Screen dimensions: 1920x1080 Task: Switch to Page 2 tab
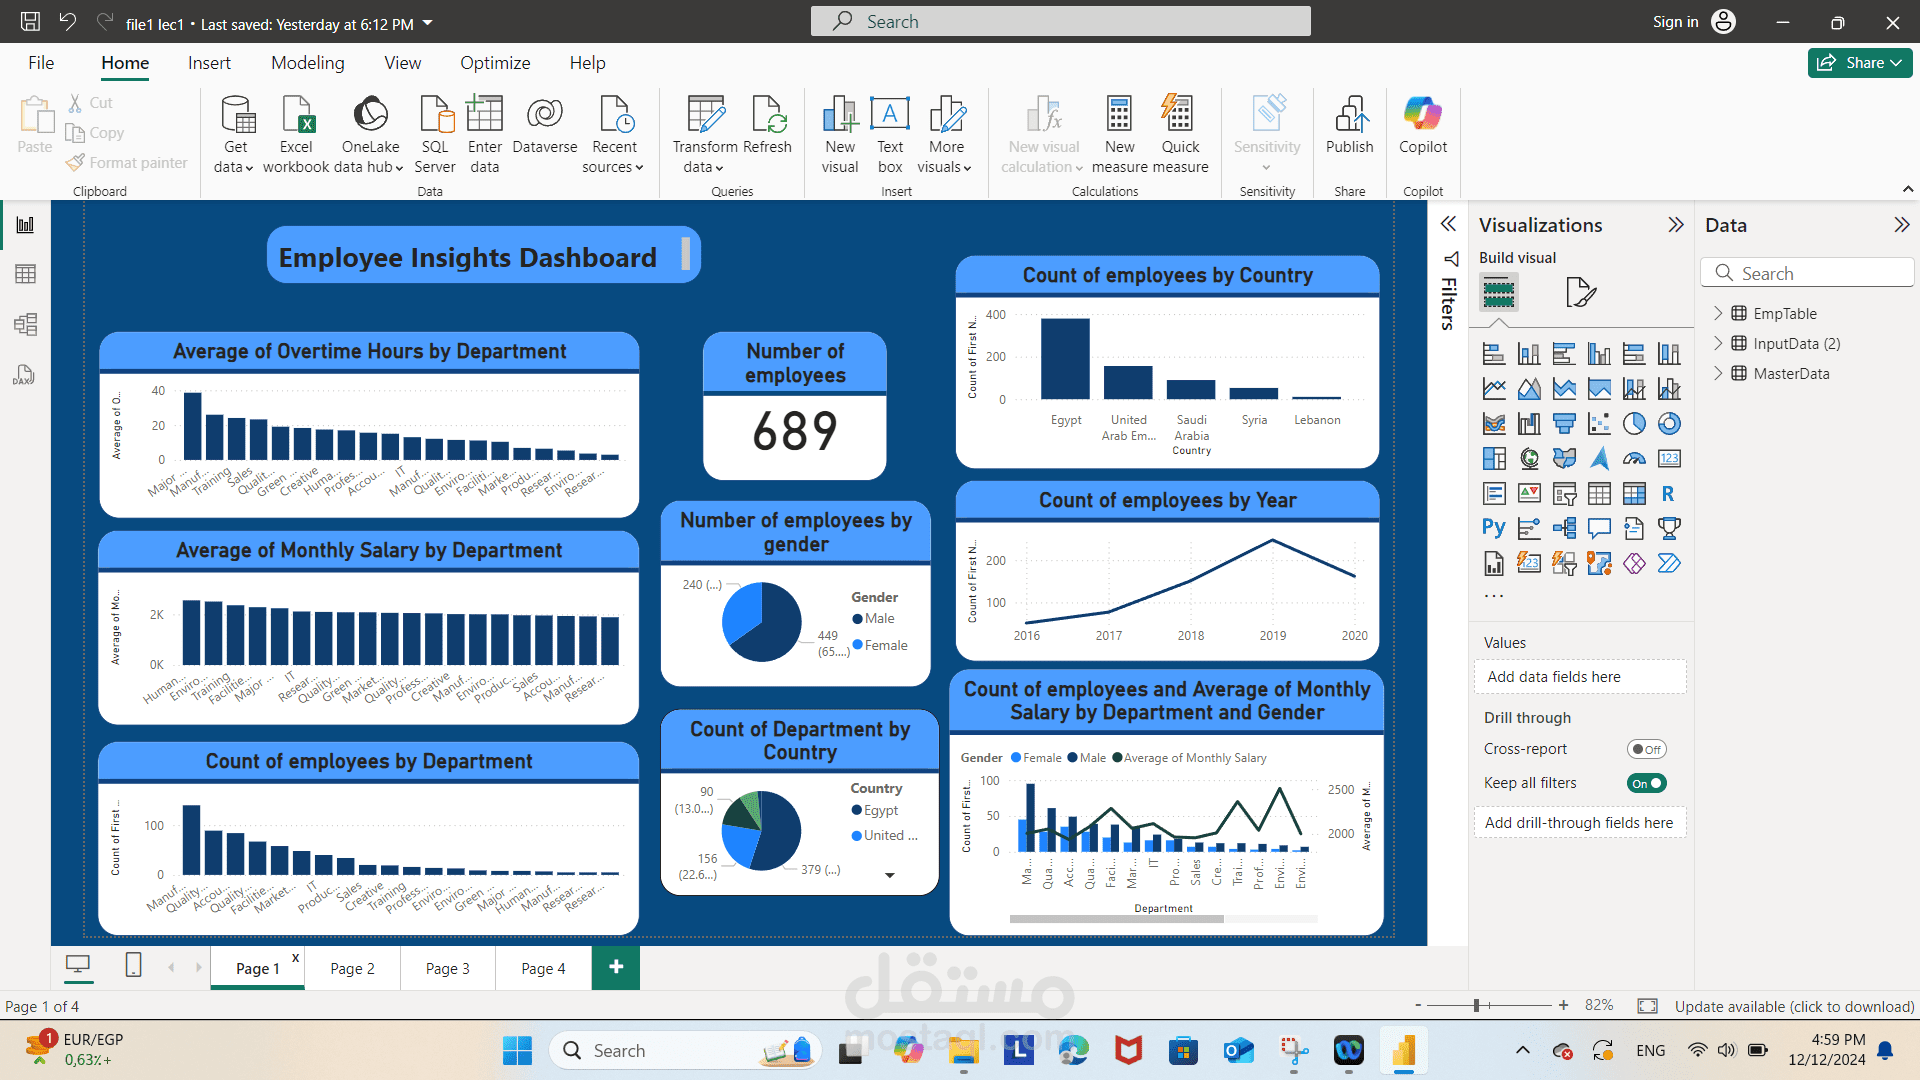pos(353,968)
